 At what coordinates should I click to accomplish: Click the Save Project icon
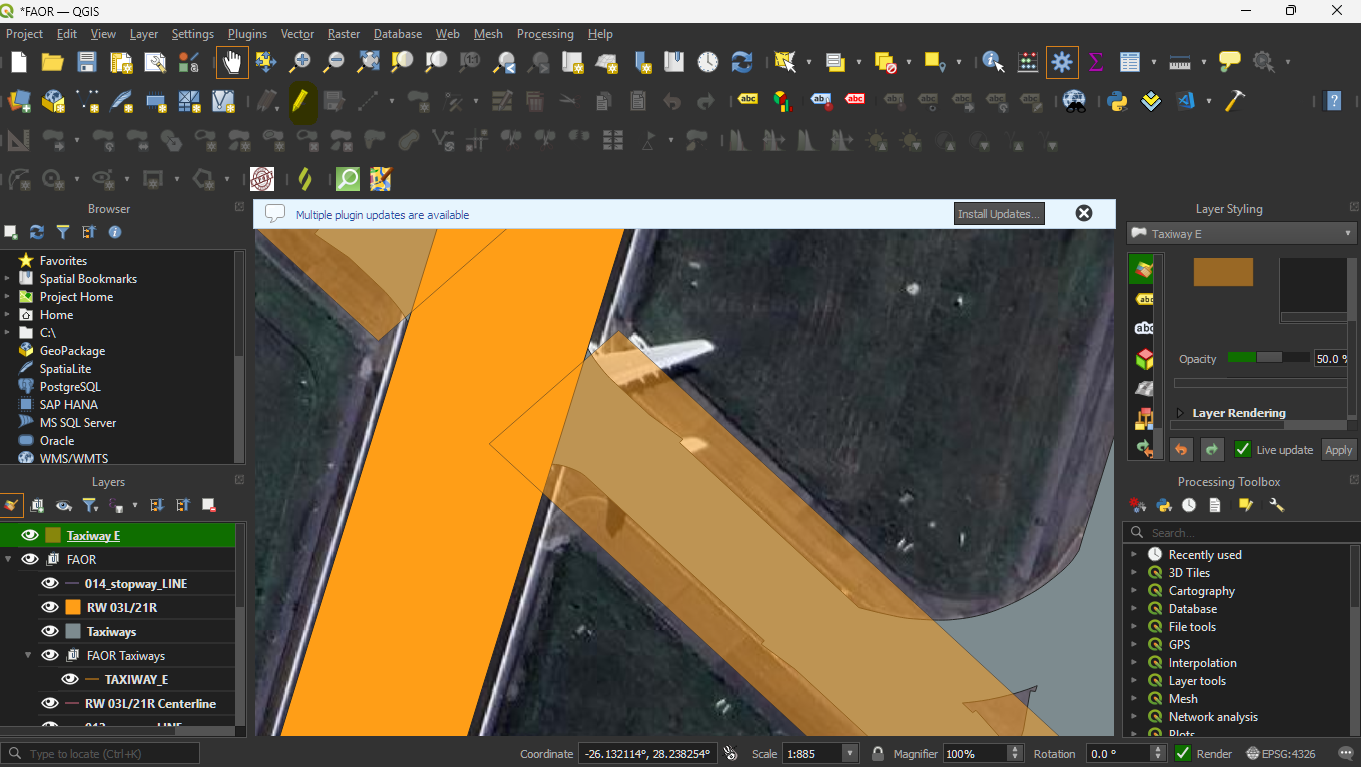(87, 62)
